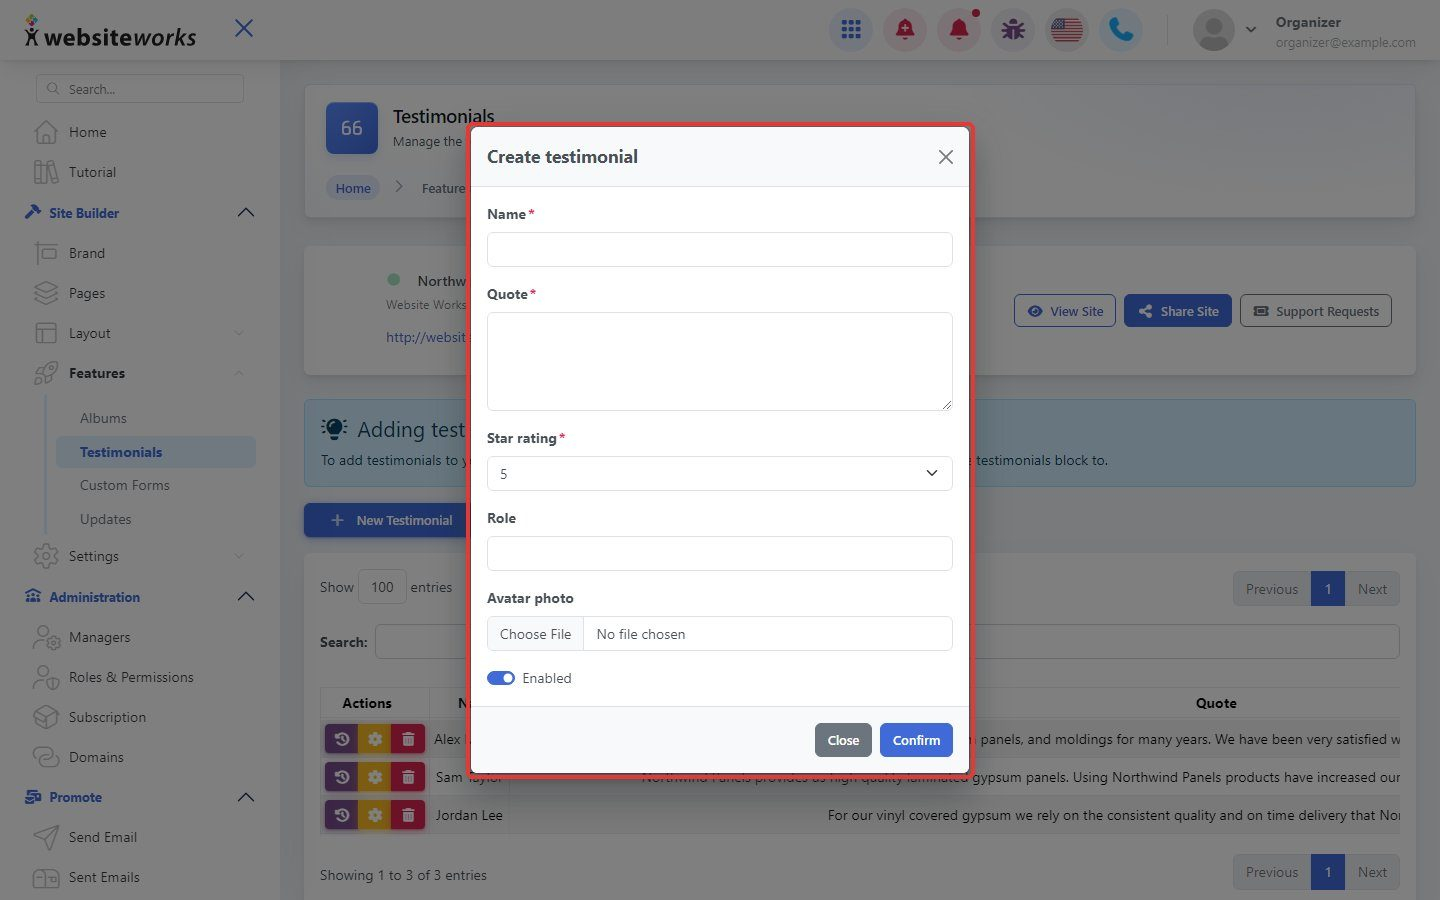Collapse the Administration section
The image size is (1440, 900).
click(246, 597)
